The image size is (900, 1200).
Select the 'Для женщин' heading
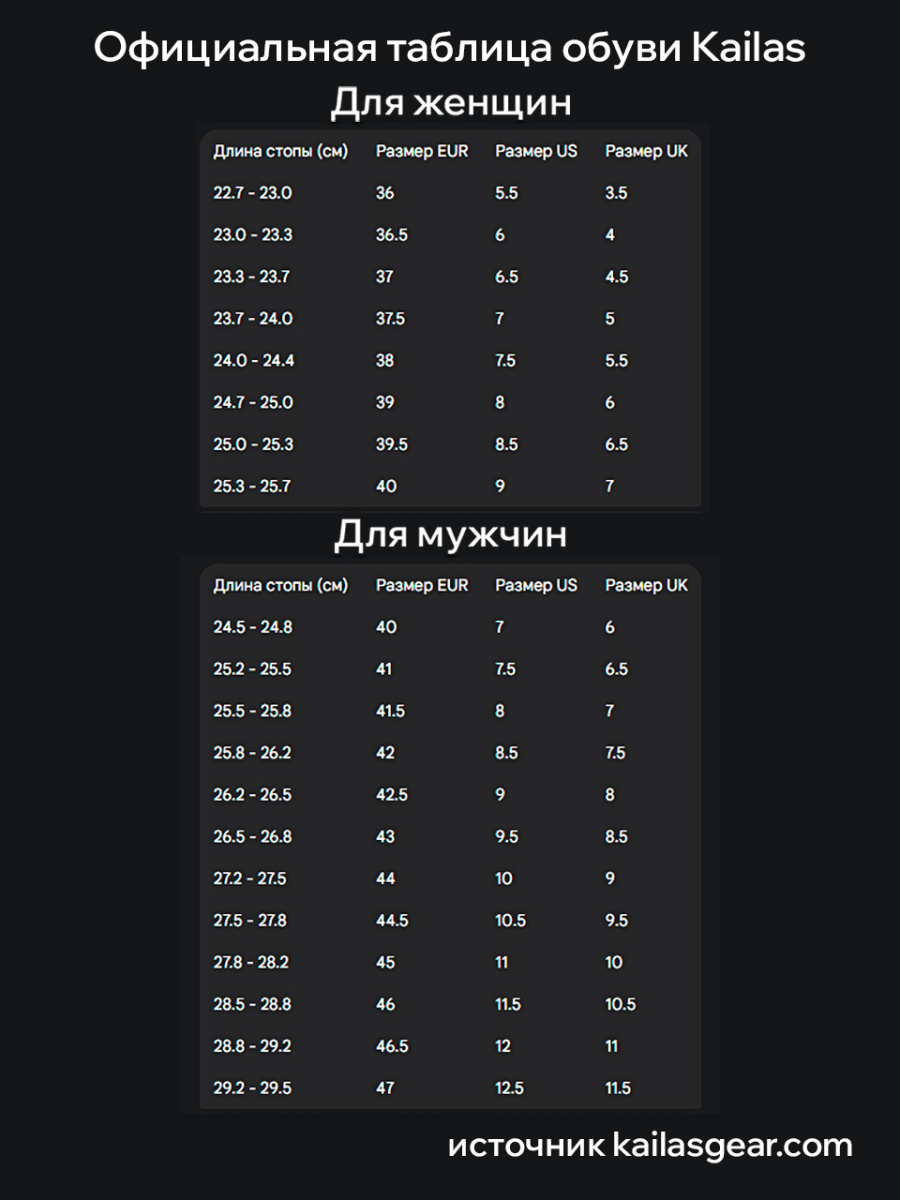pyautogui.click(x=450, y=103)
